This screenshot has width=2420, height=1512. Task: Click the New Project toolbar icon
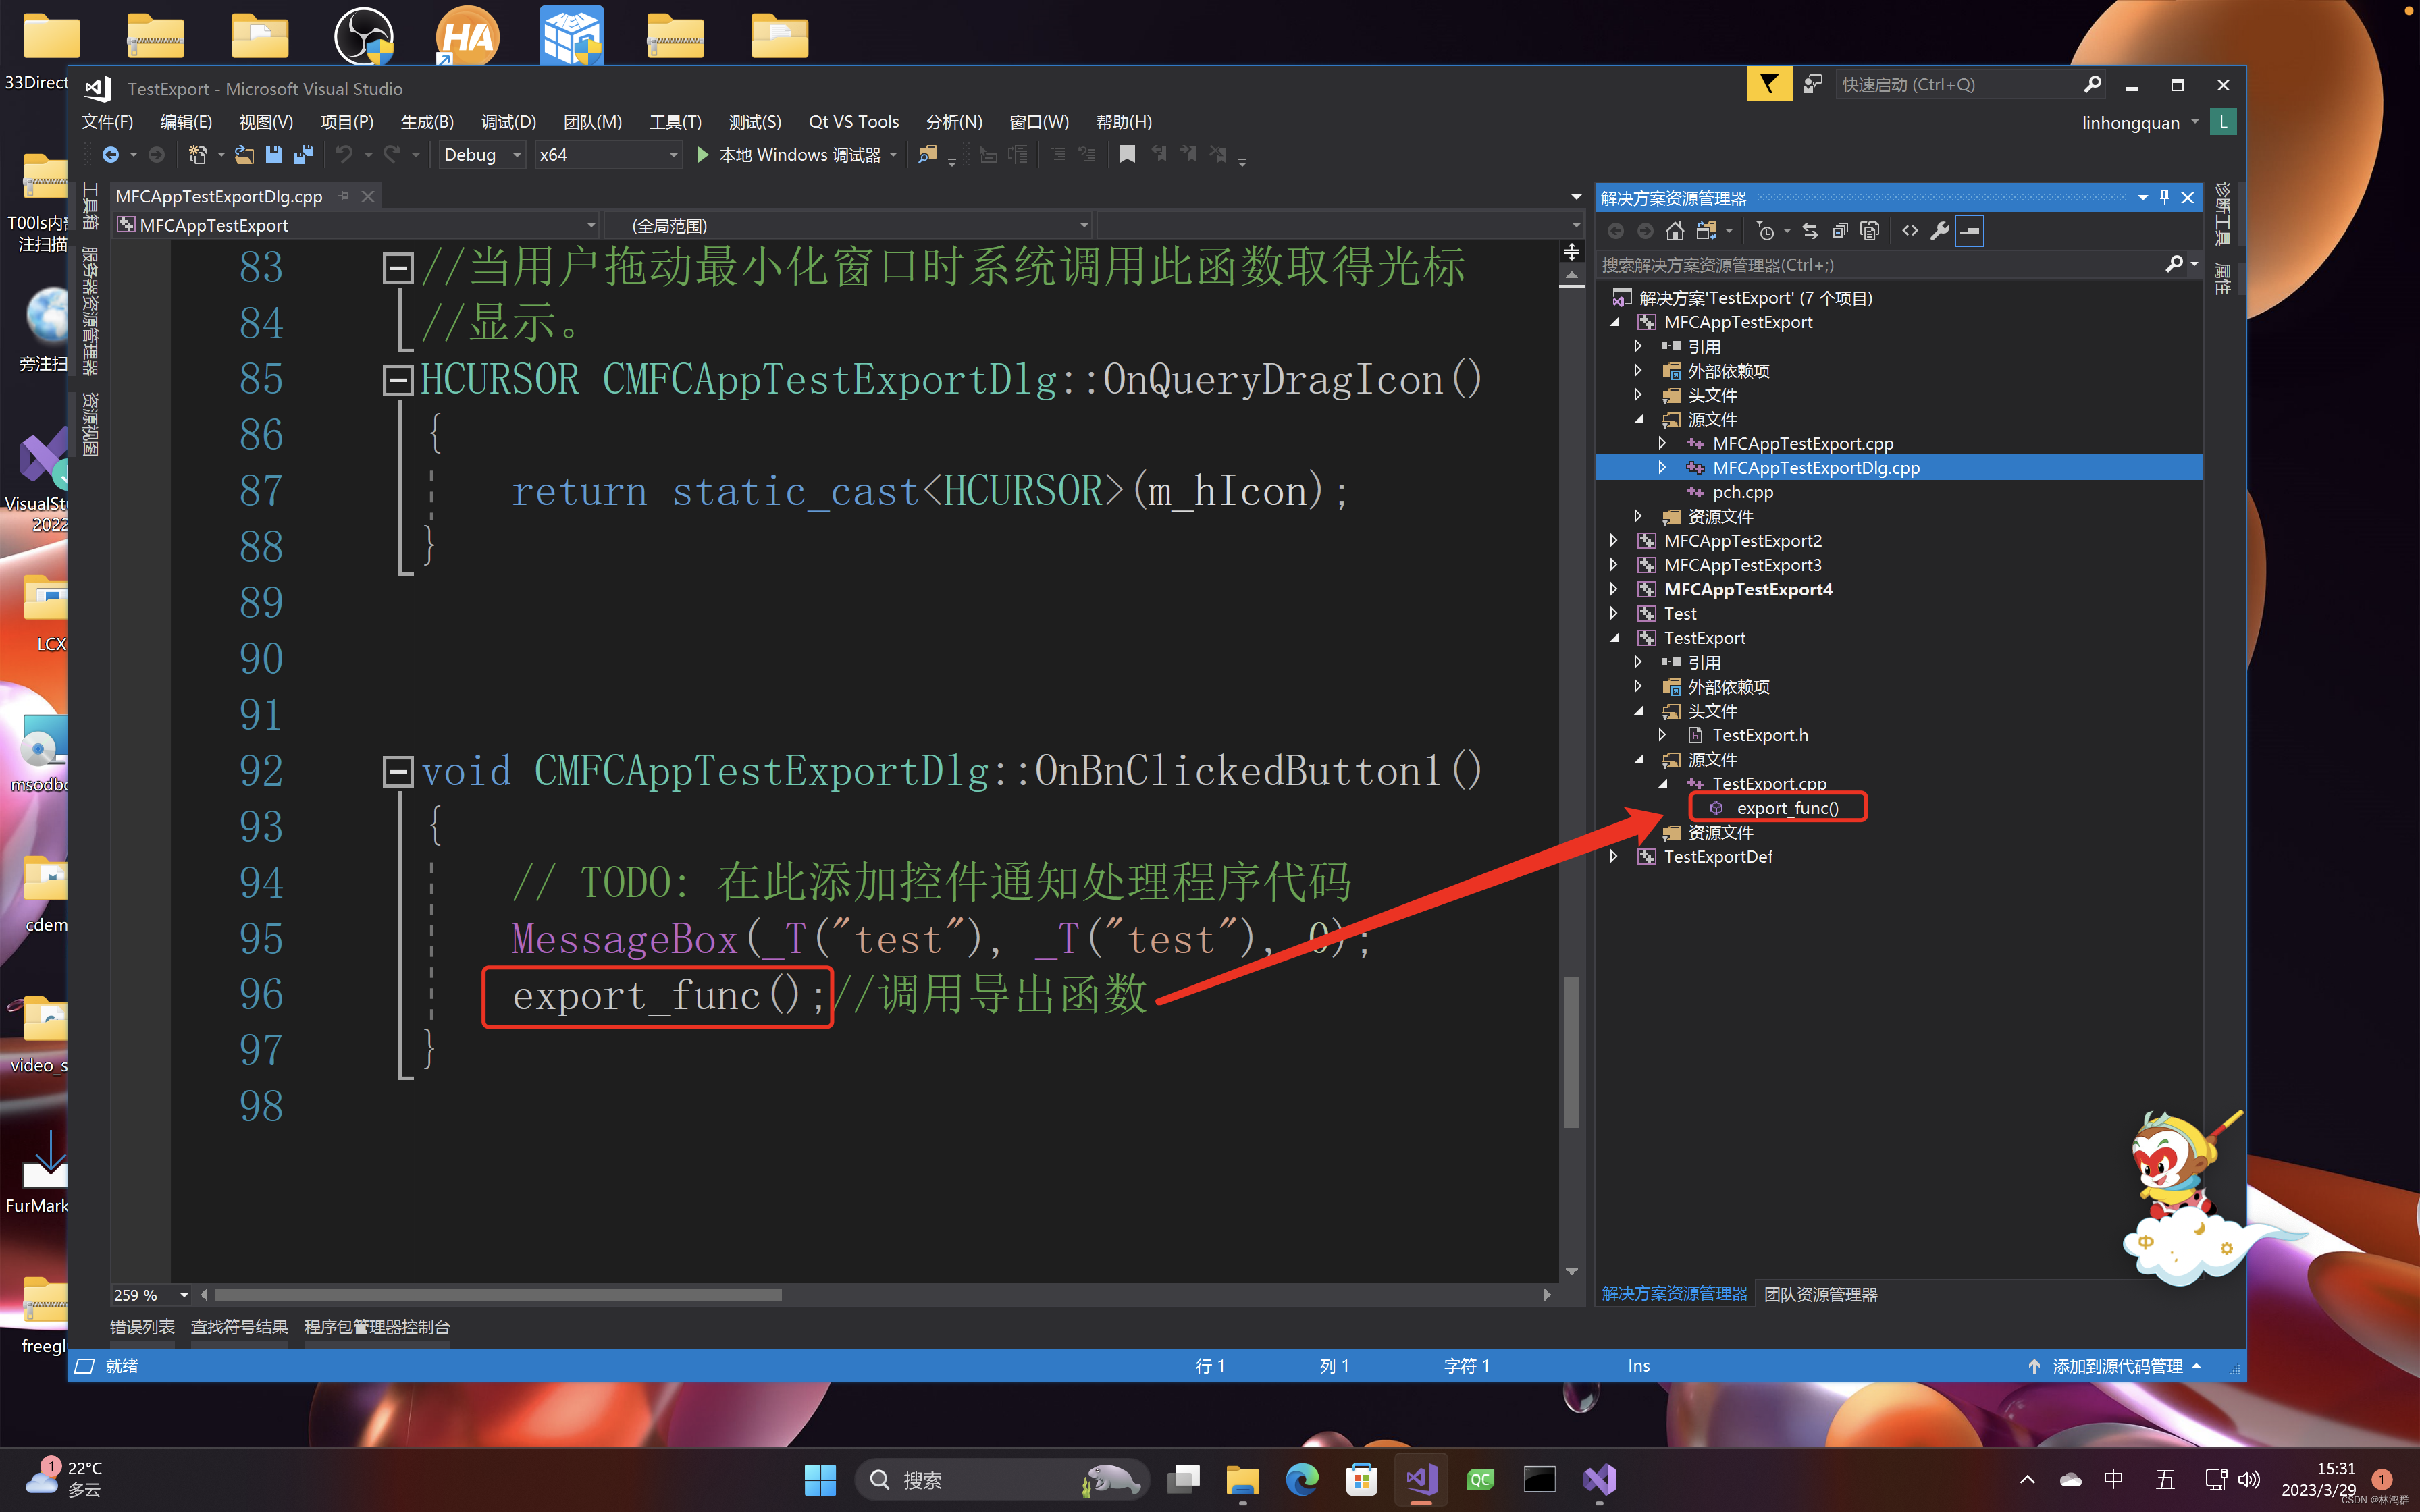click(198, 154)
